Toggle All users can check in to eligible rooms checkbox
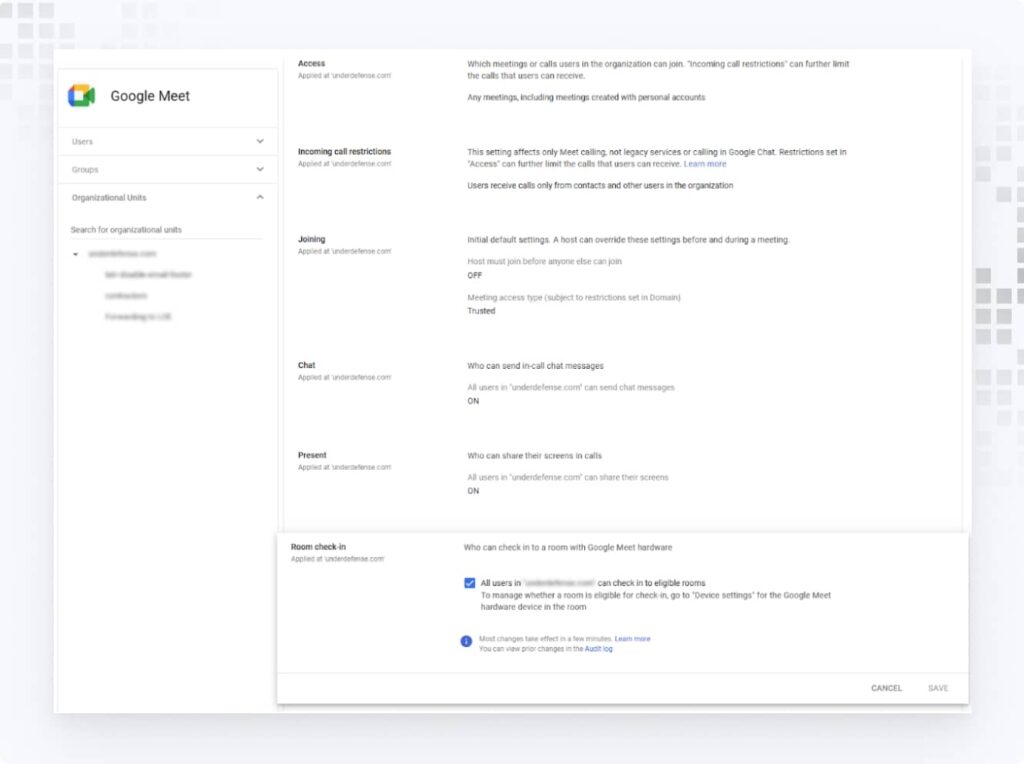This screenshot has height=764, width=1024. click(470, 582)
